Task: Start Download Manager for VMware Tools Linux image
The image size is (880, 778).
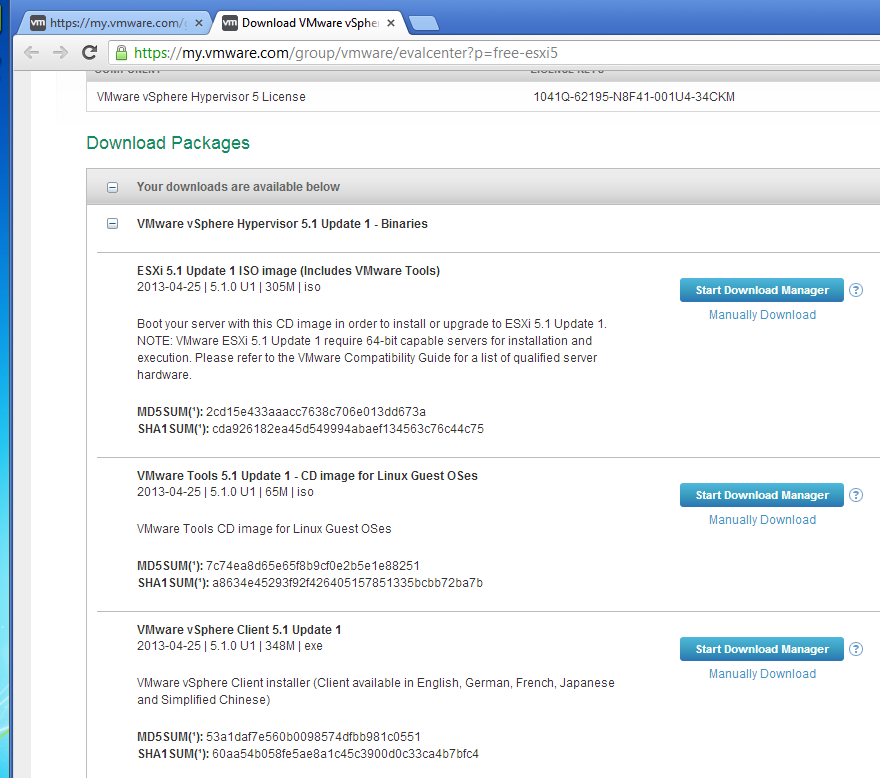Action: [762, 495]
